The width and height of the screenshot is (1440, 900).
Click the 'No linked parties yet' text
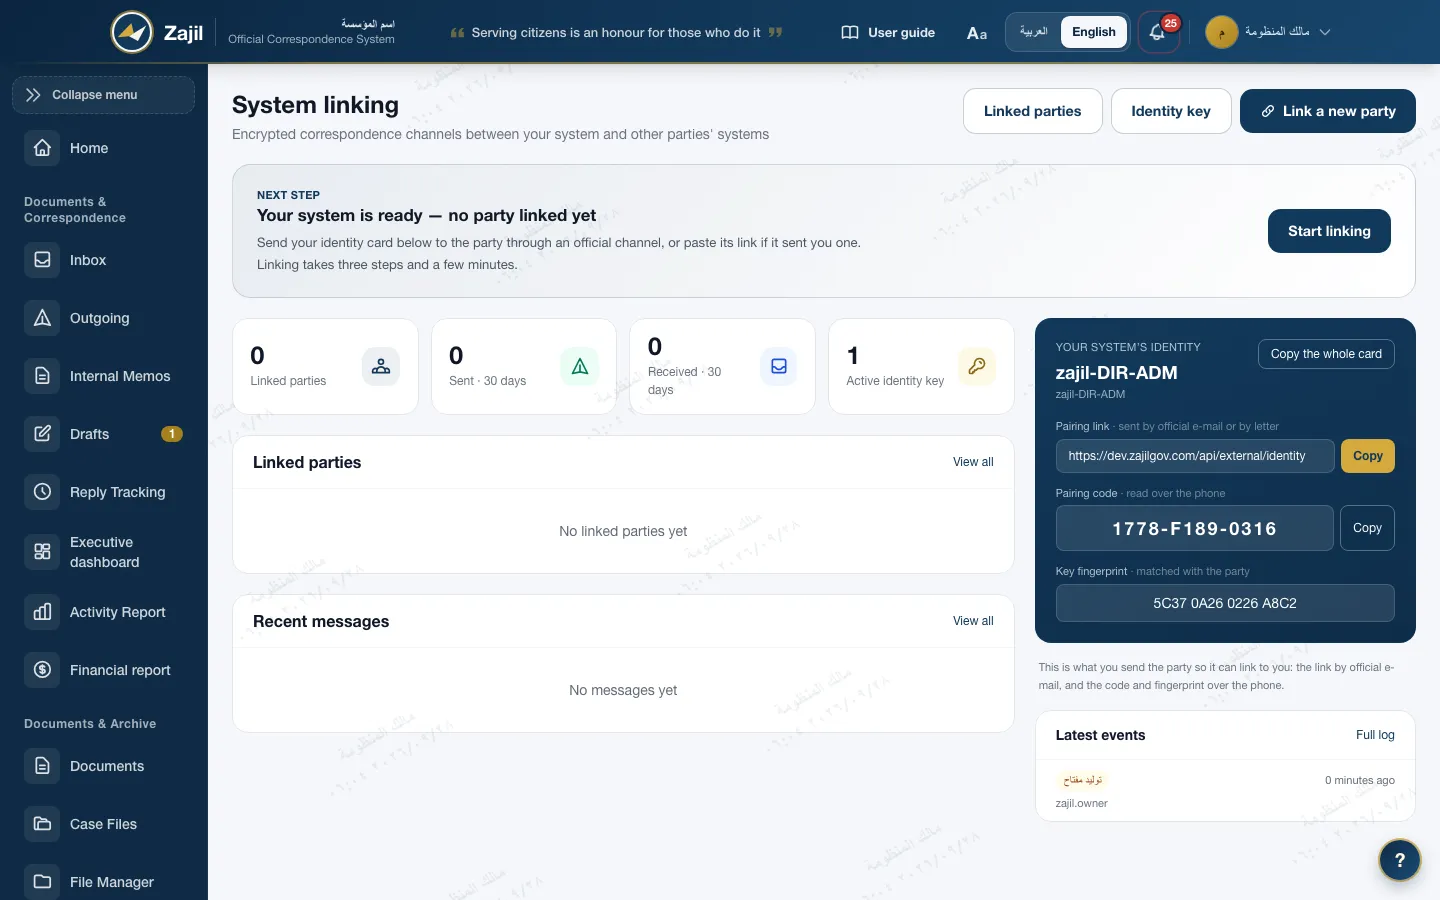[x=623, y=531]
